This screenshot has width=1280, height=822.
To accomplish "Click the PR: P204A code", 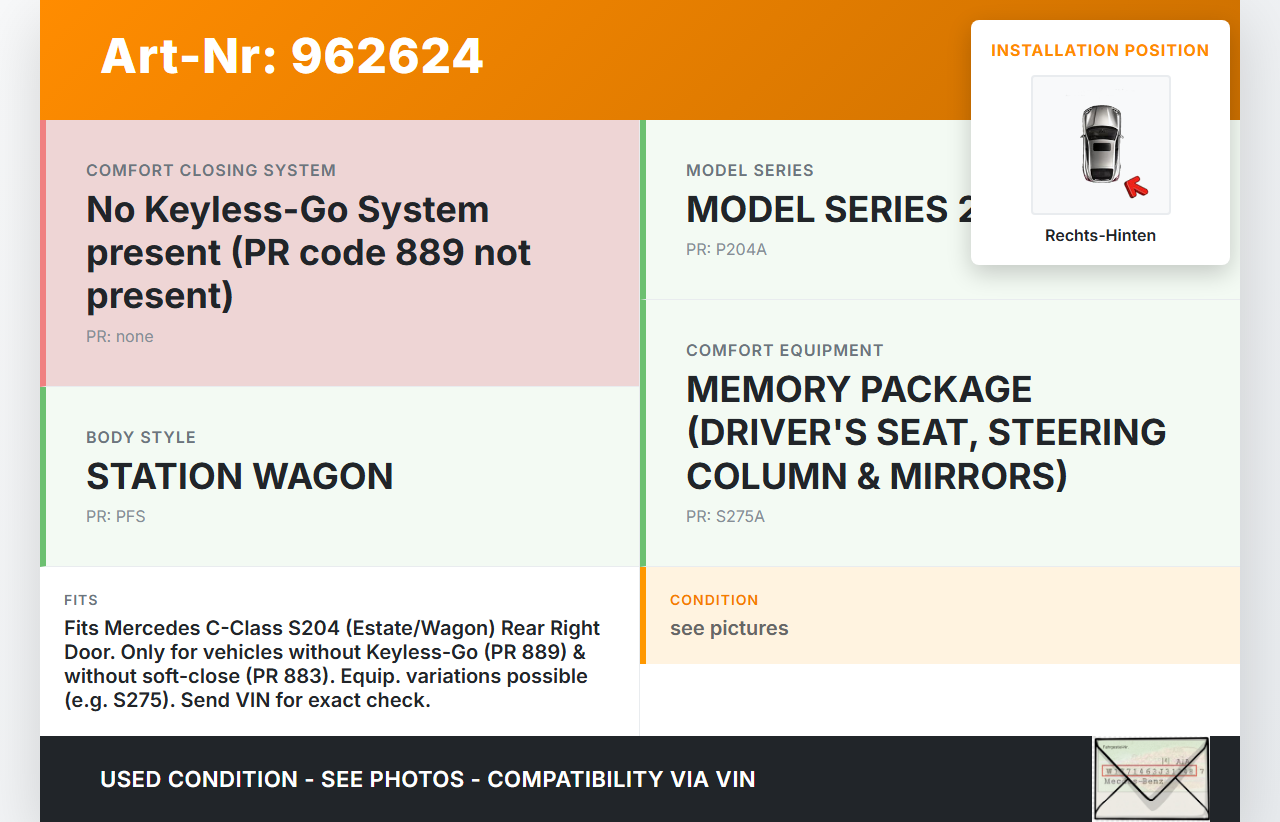I will [726, 250].
